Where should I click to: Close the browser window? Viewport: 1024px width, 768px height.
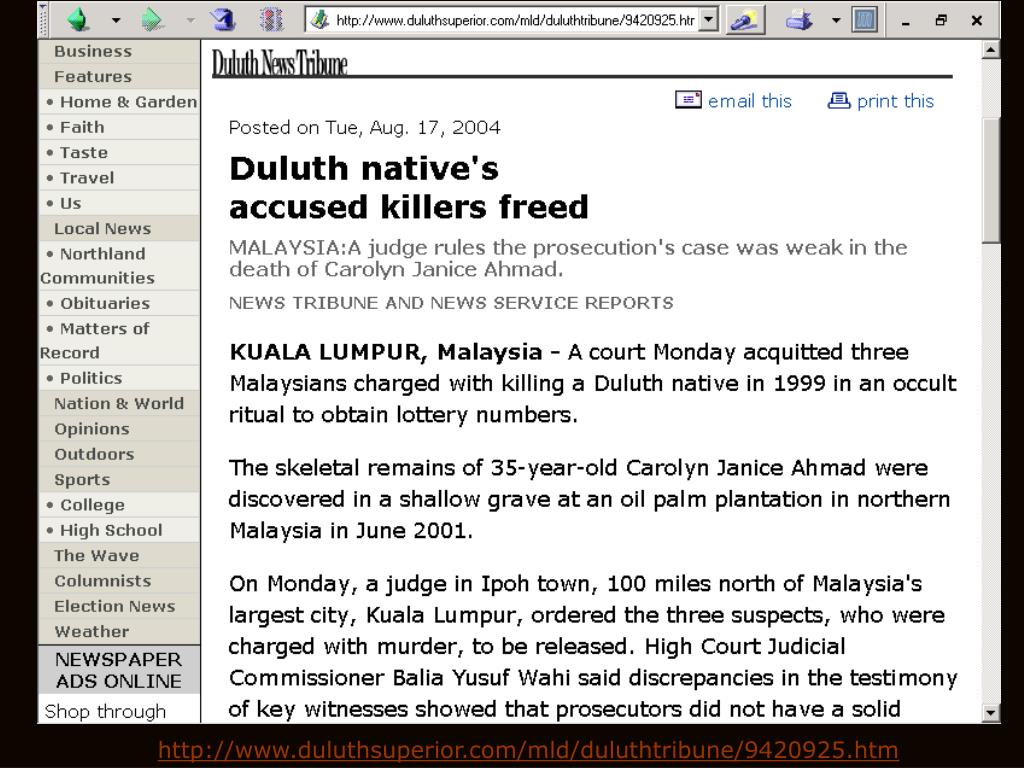pyautogui.click(x=977, y=20)
